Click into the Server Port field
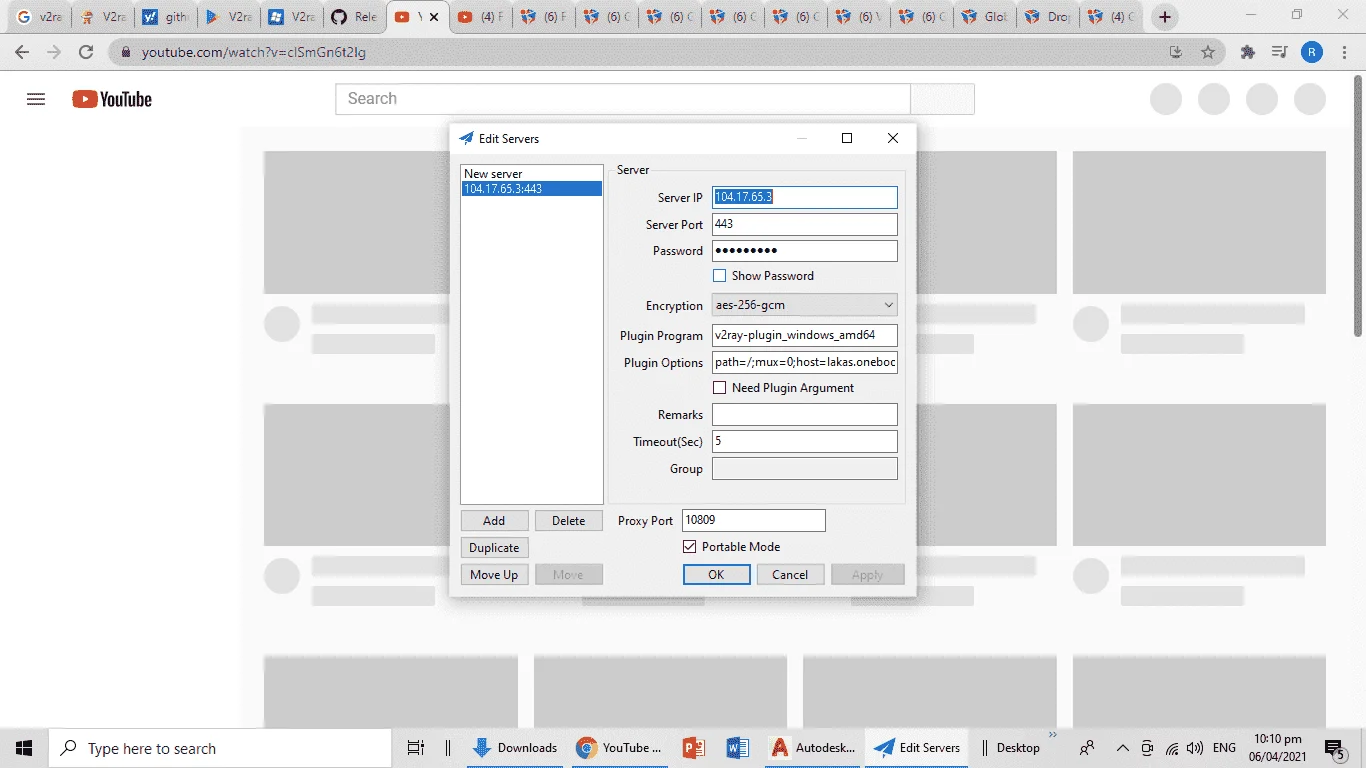This screenshot has height=768, width=1366. coord(805,224)
